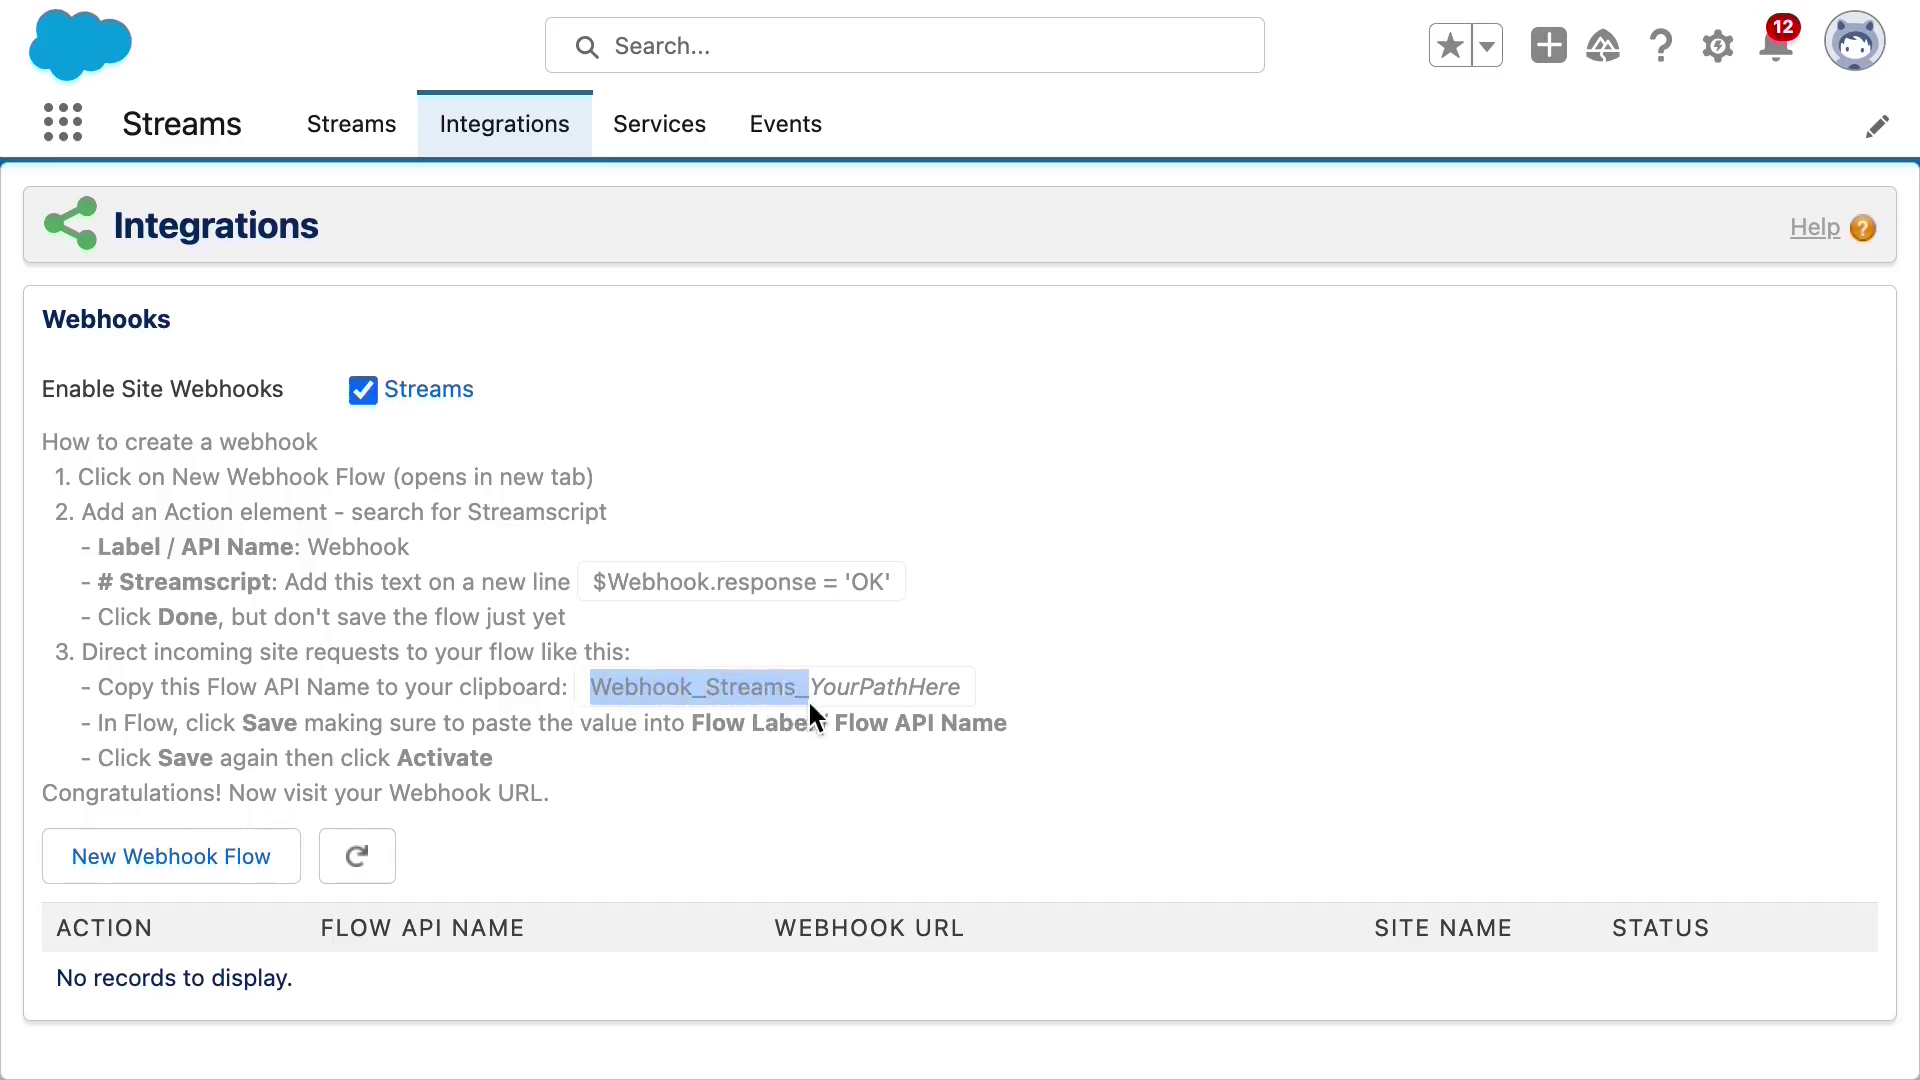Open Global Actions plus icon
Screen dimensions: 1920x1080
tap(1548, 46)
